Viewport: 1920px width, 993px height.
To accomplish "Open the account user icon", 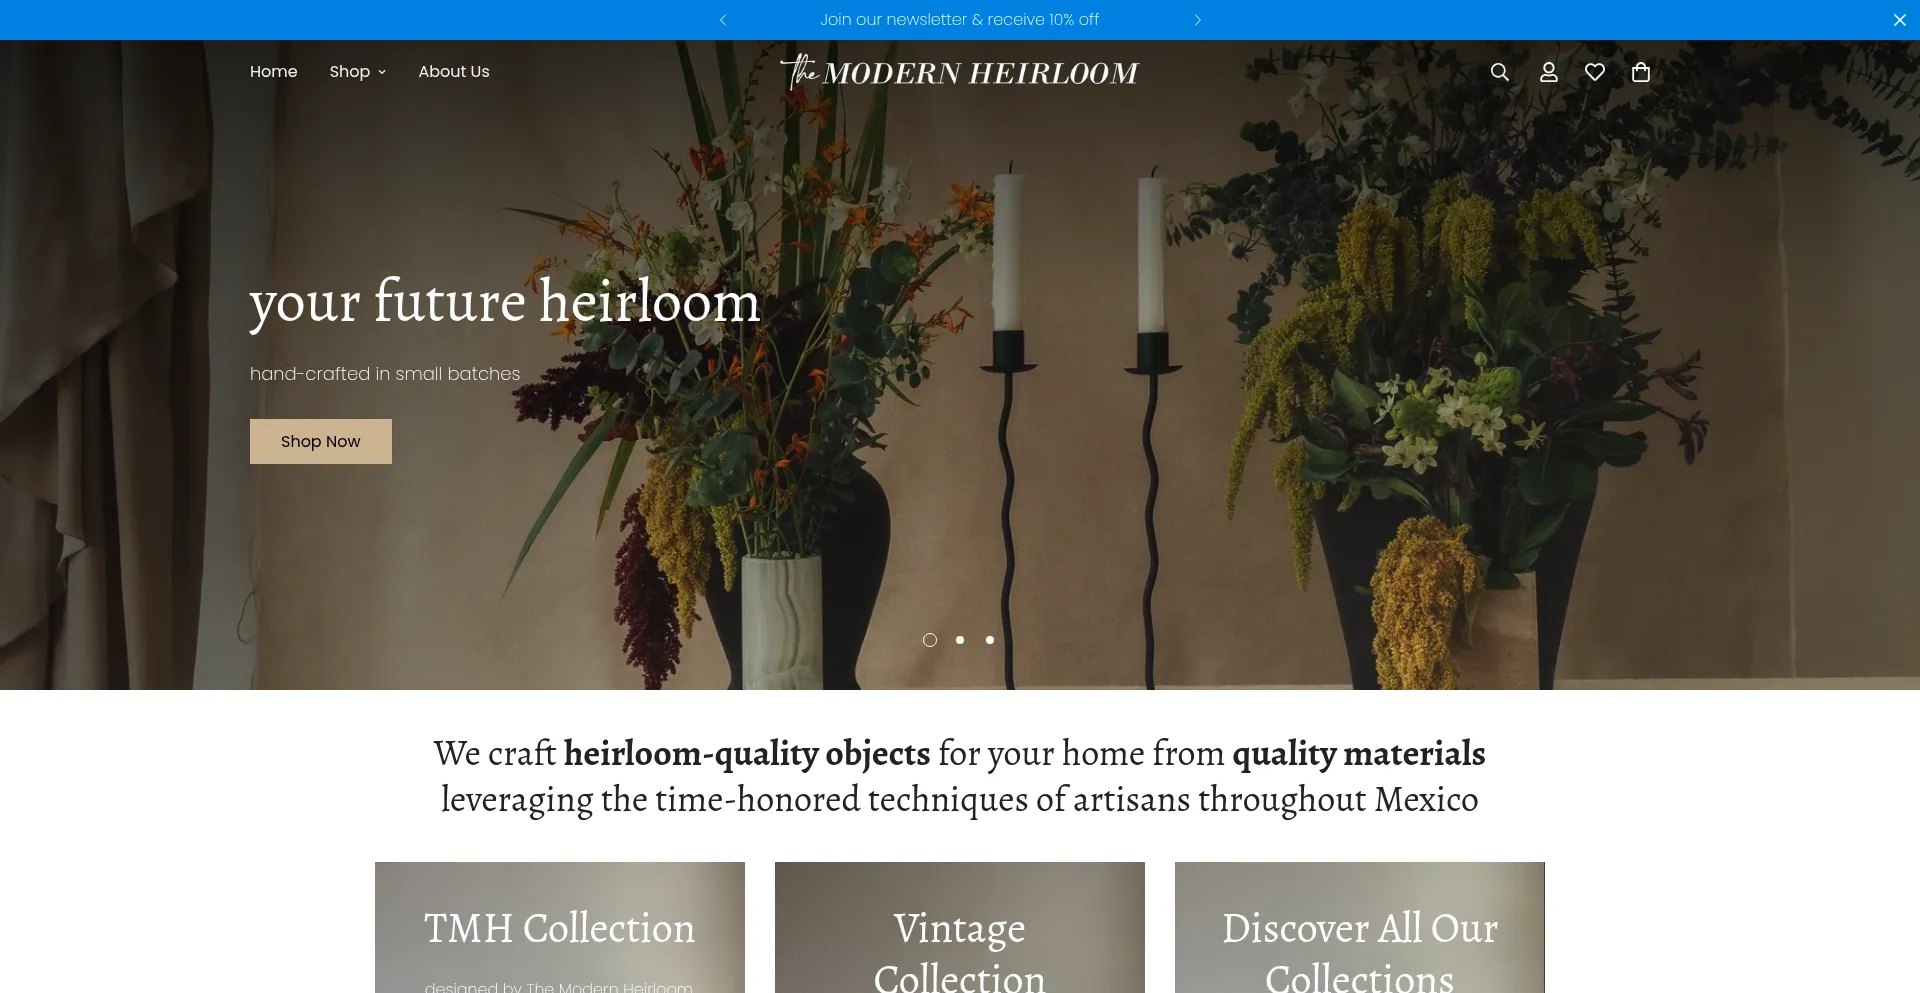I will [x=1548, y=72].
